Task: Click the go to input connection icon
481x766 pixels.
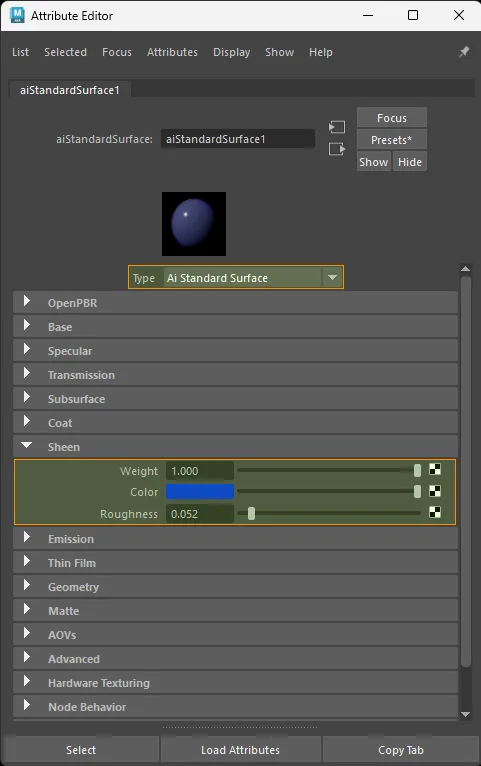Action: [x=337, y=128]
